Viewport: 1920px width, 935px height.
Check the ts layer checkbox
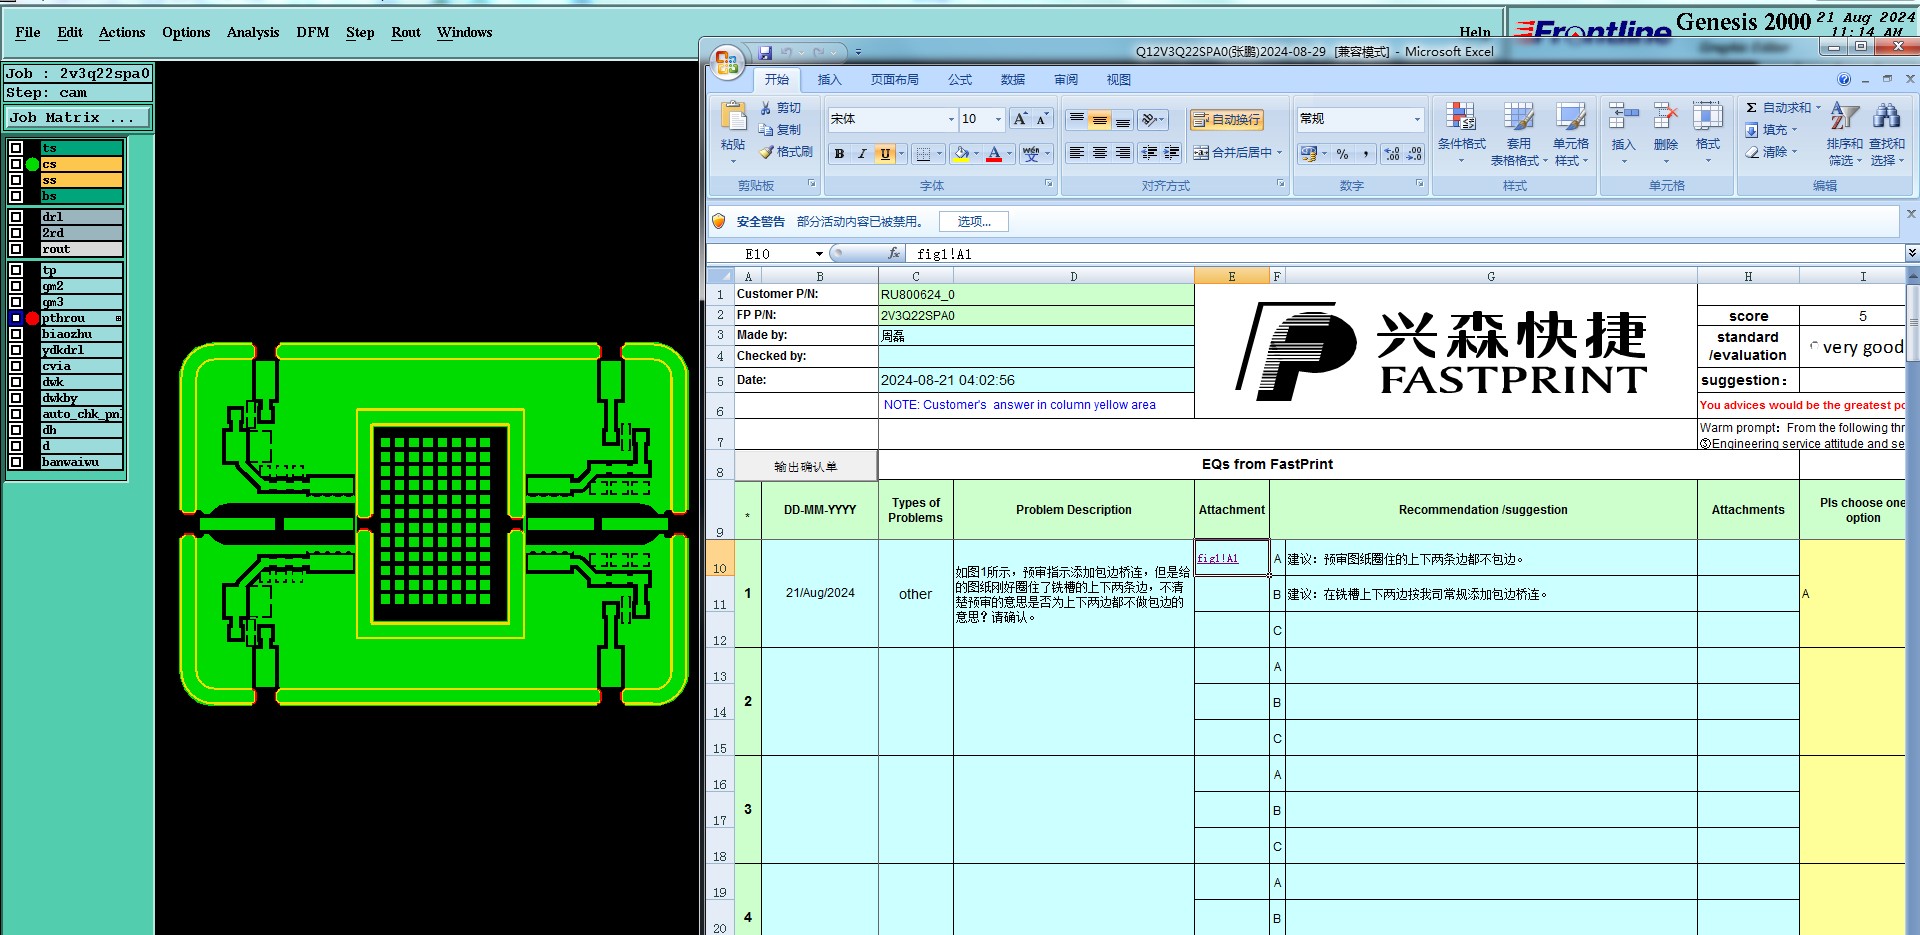point(16,148)
